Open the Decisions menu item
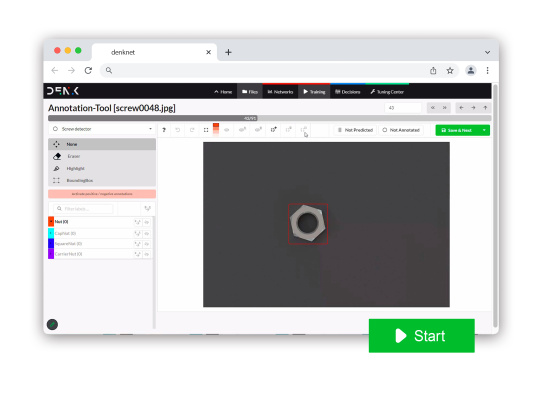 click(347, 92)
